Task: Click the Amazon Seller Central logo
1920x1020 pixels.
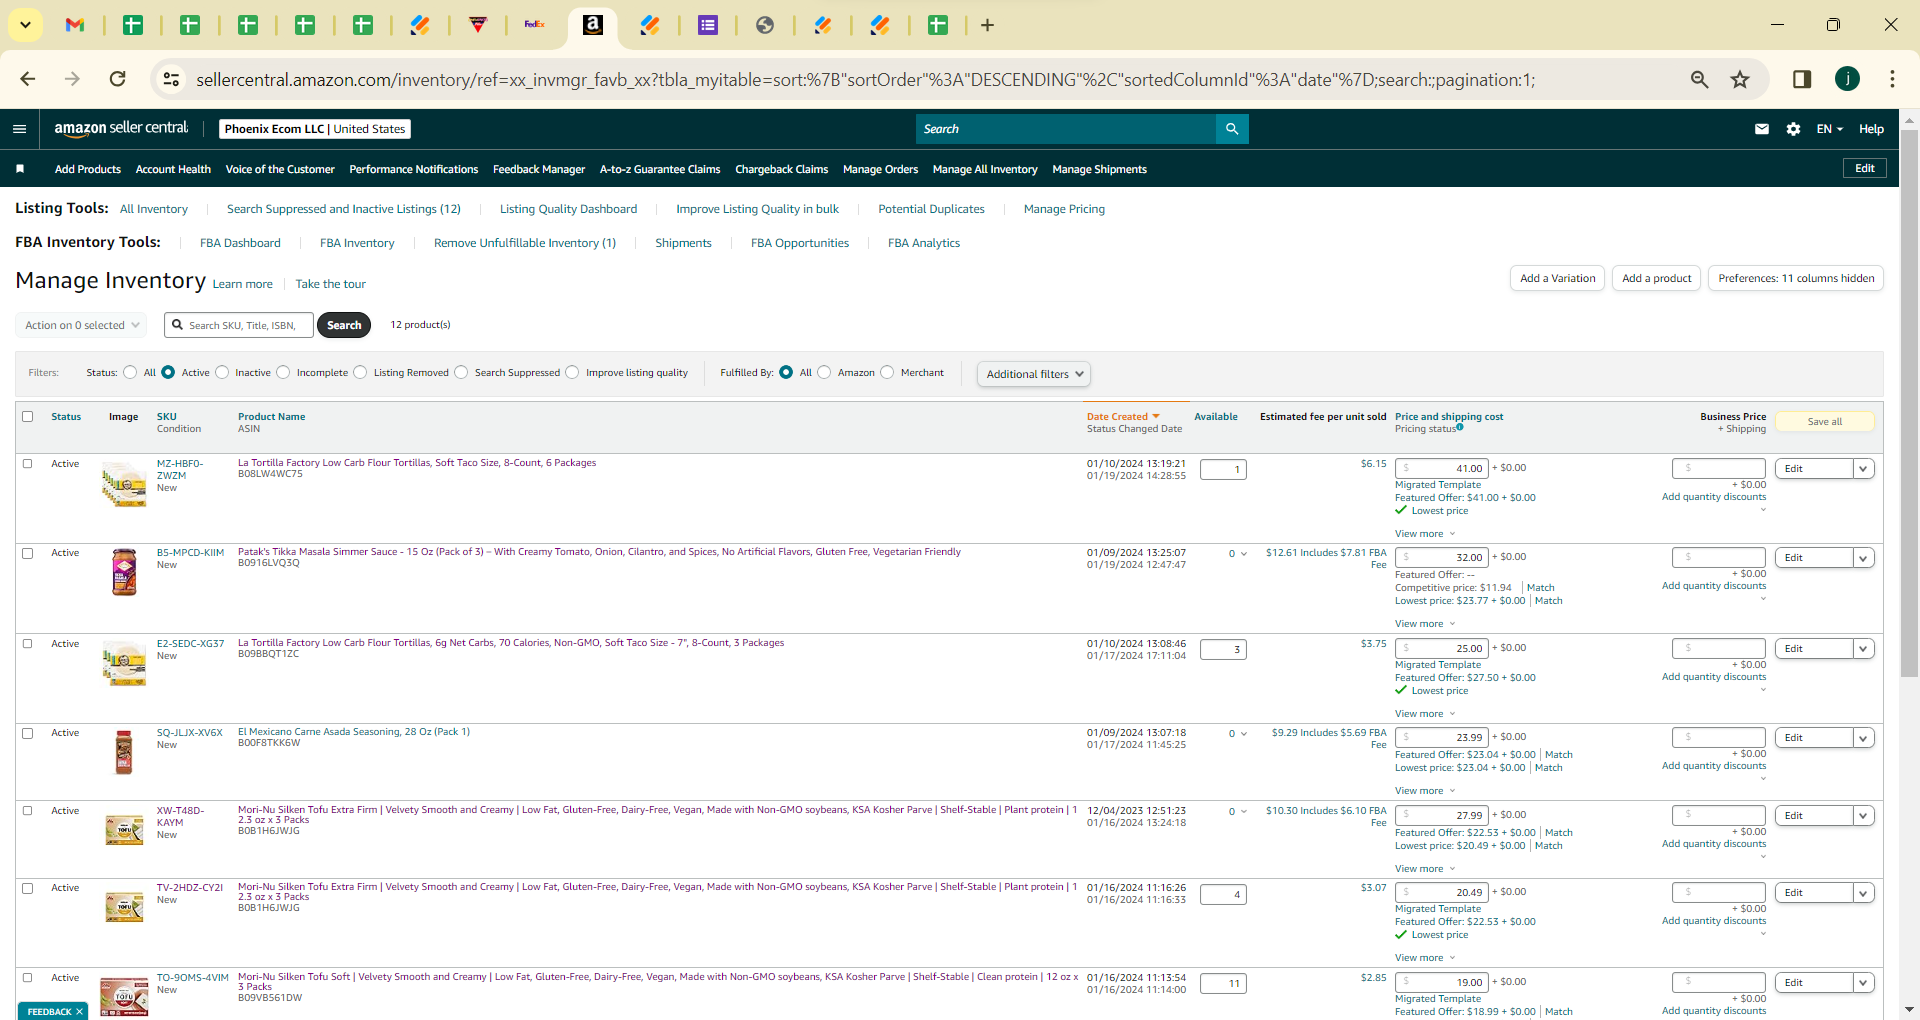Action: [x=121, y=128]
